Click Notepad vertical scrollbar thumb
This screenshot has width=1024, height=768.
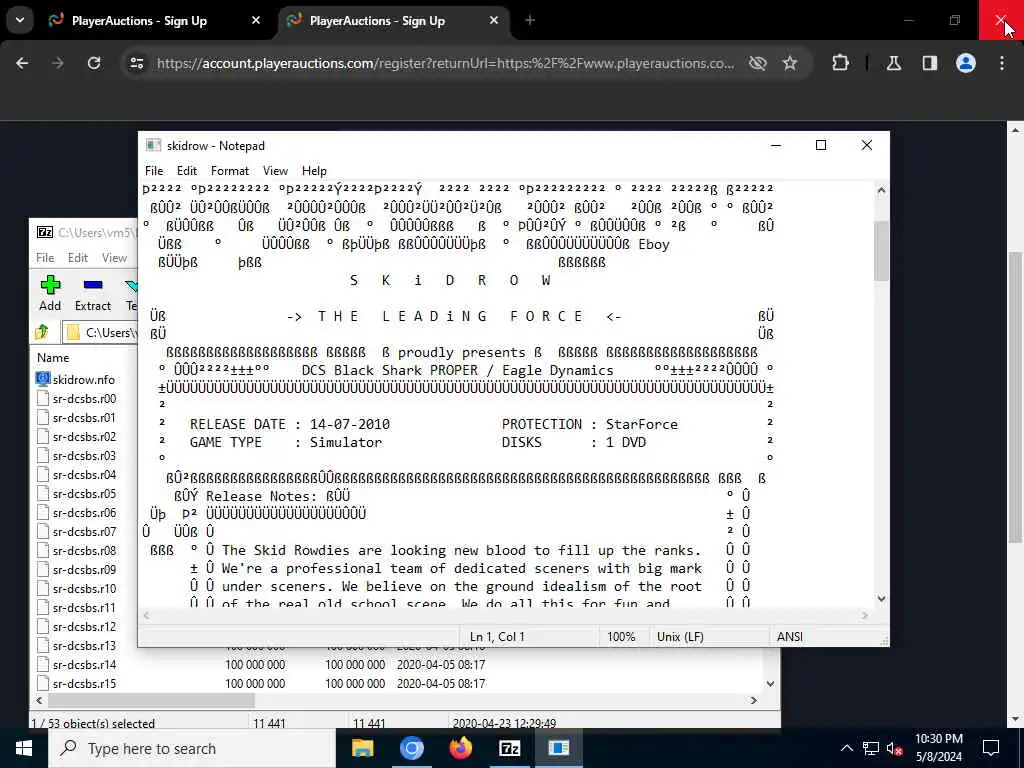coord(881,251)
